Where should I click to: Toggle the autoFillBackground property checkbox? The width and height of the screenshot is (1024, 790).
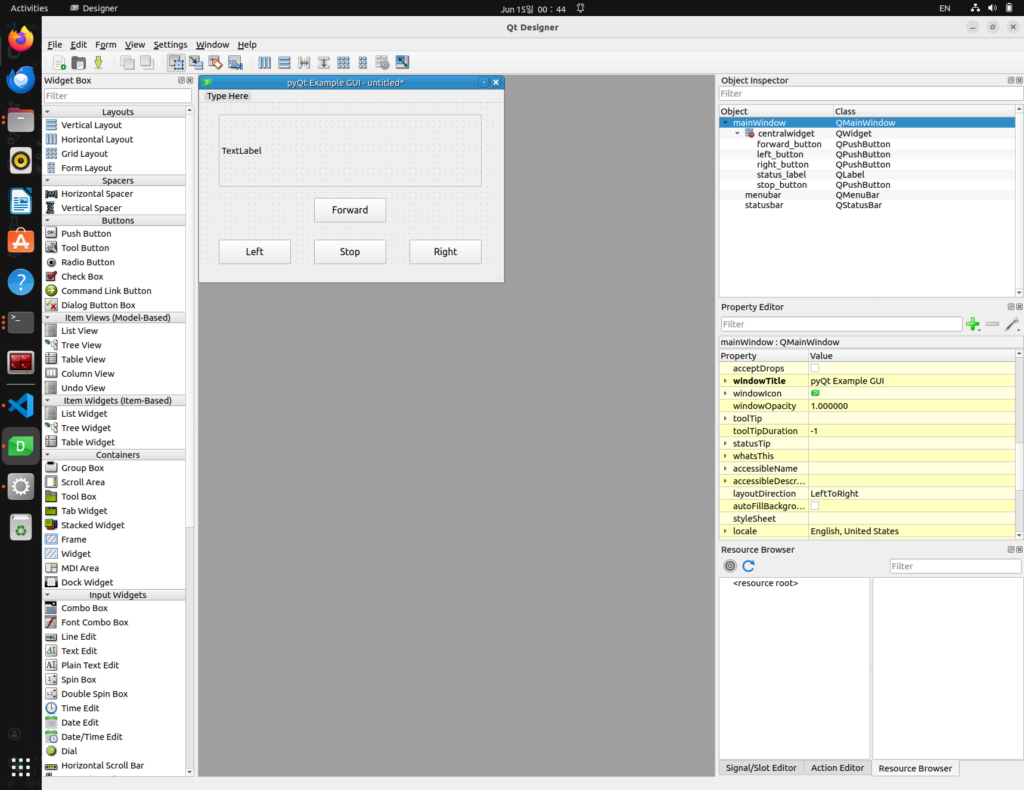(x=814, y=506)
